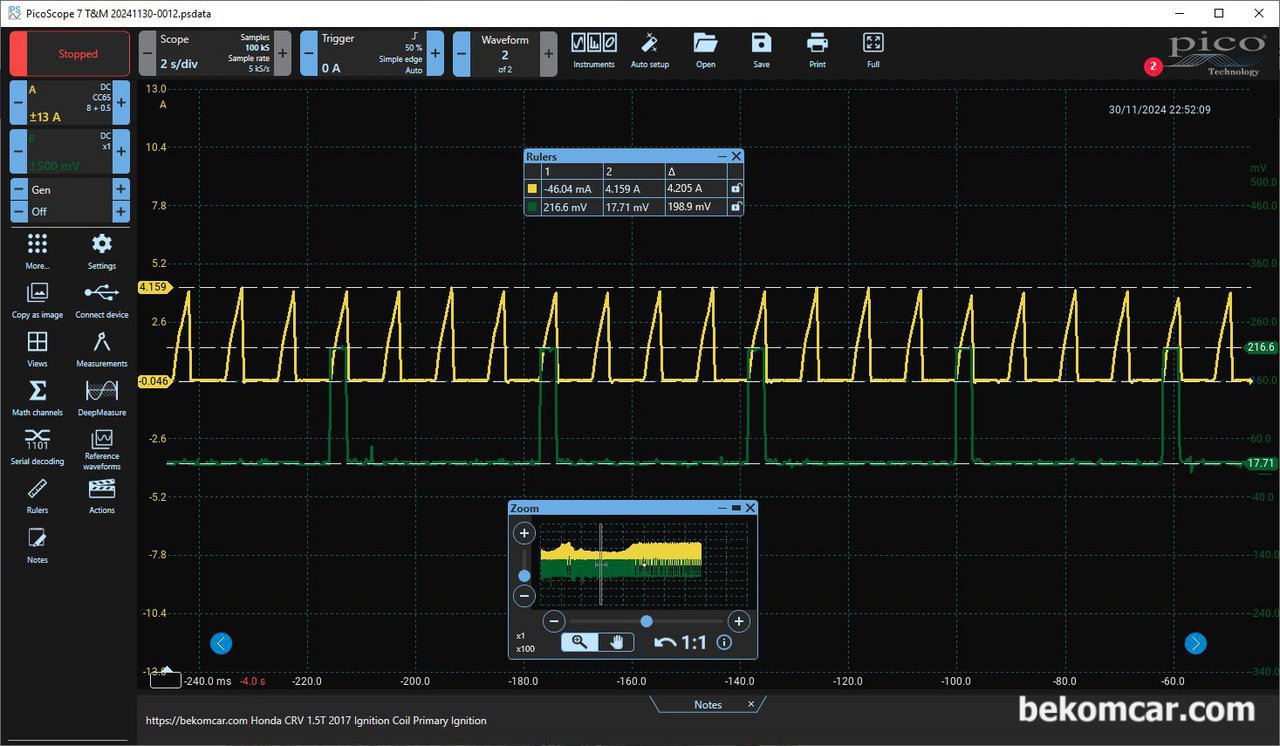
Task: Click the Open folder icon
Action: 706,49
